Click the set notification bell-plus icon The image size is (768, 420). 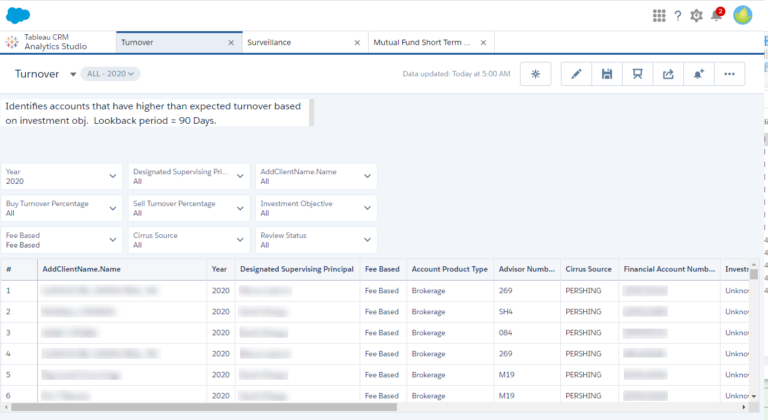click(698, 74)
